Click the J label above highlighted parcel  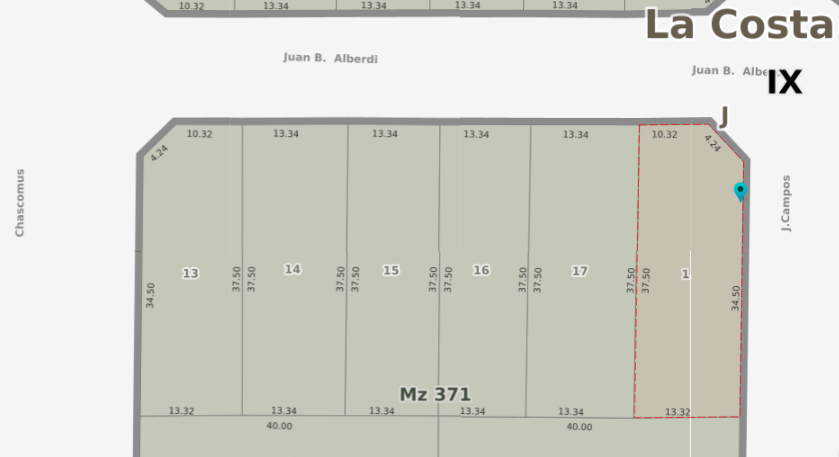pyautogui.click(x=724, y=117)
